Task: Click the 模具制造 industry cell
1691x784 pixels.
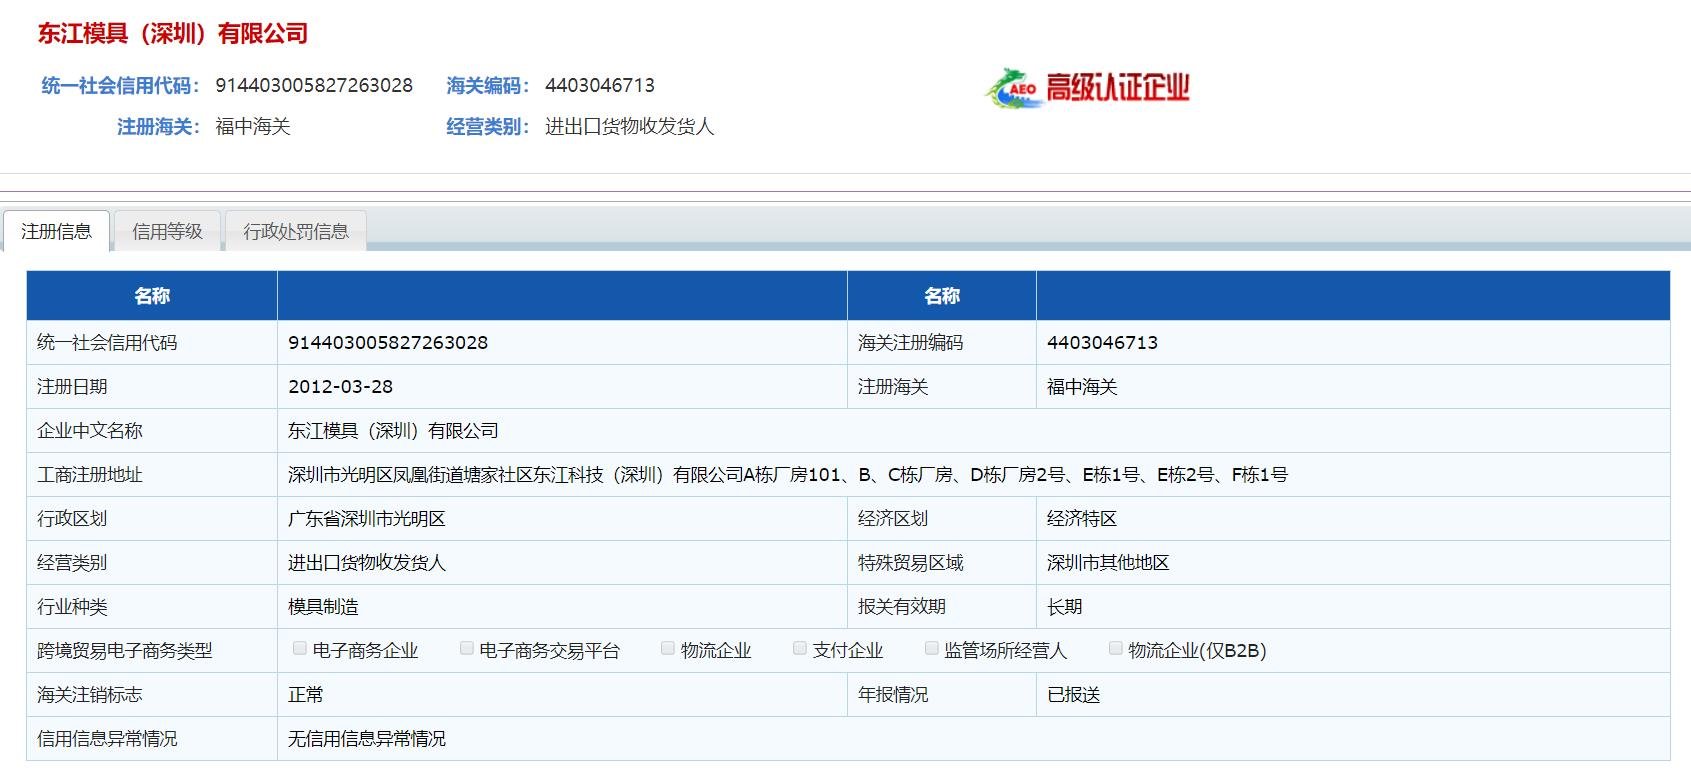Action: pos(323,606)
